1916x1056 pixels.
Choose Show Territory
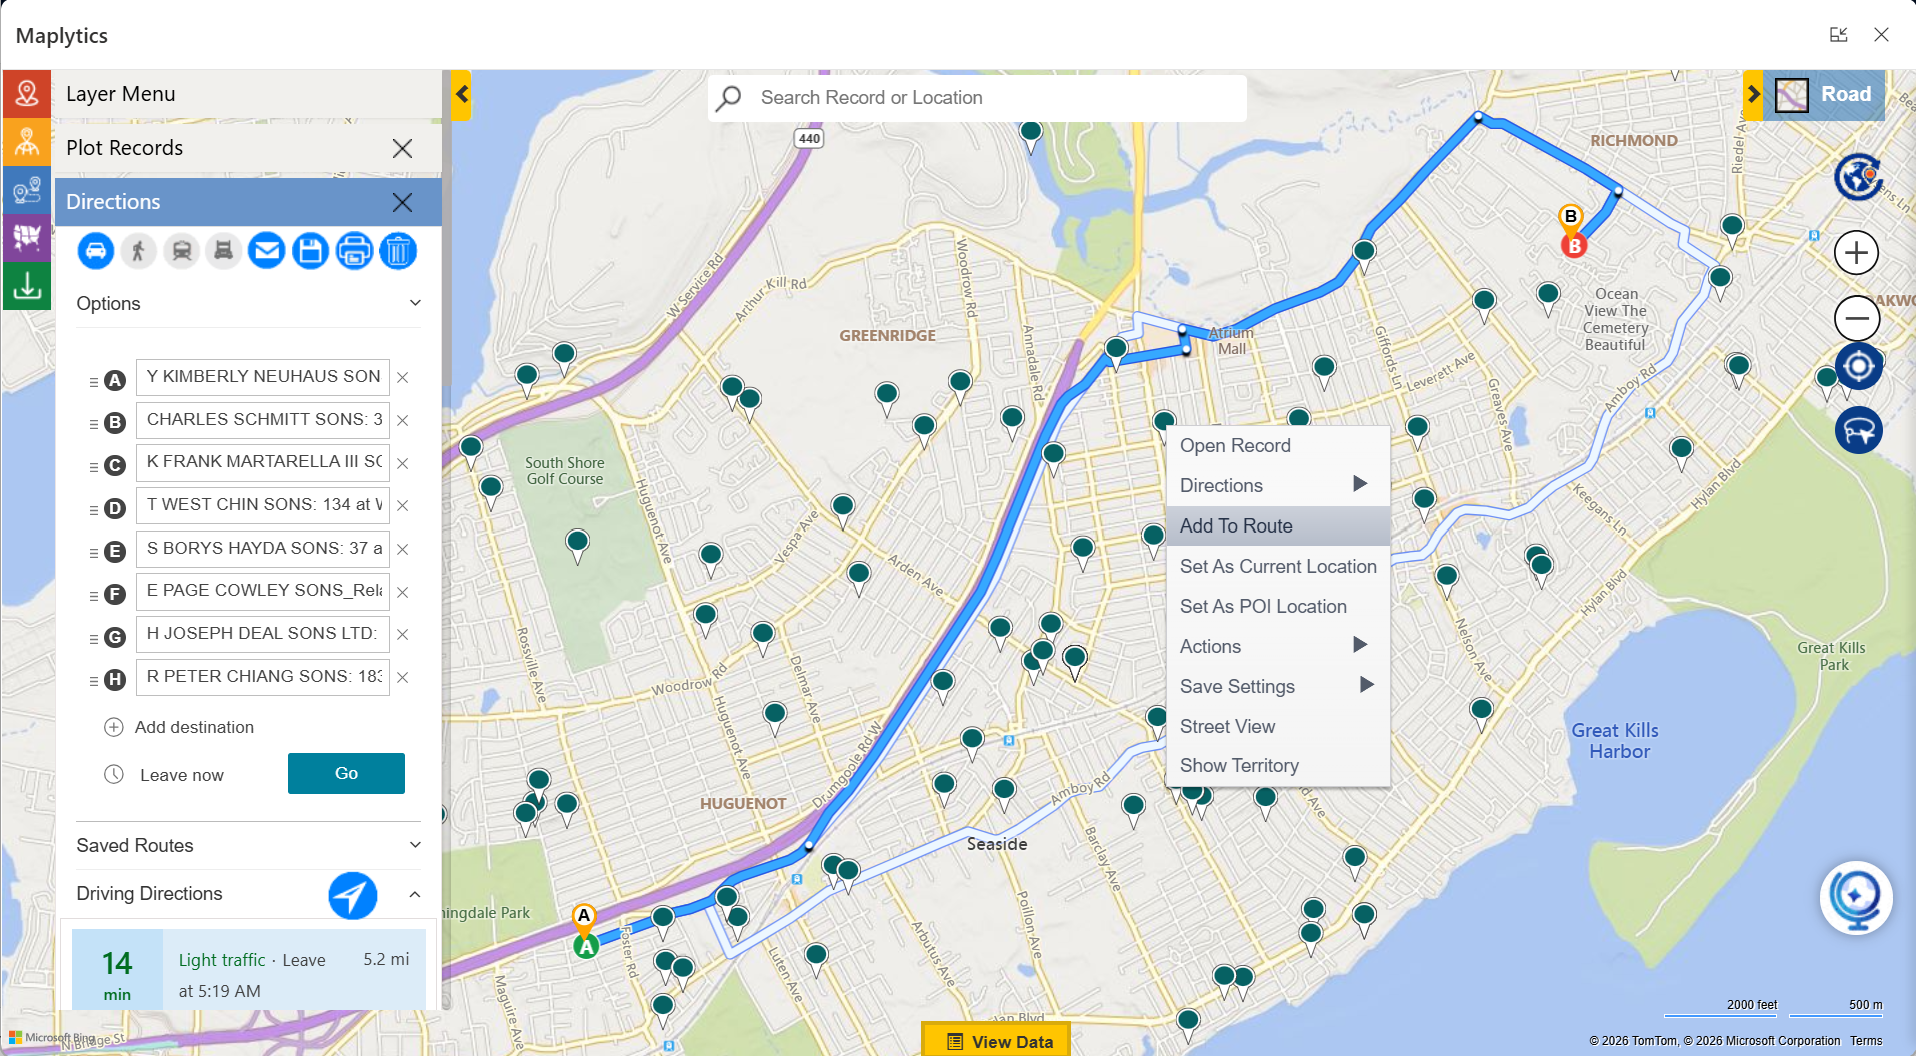[1278, 765]
